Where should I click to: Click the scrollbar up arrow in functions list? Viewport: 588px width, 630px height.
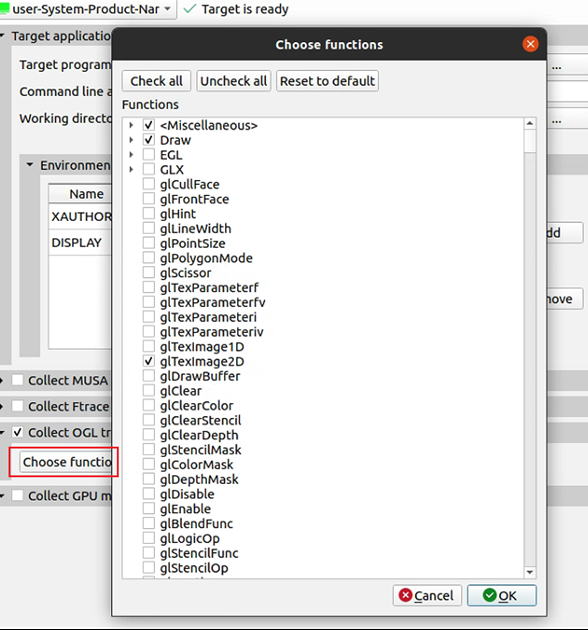click(x=530, y=124)
